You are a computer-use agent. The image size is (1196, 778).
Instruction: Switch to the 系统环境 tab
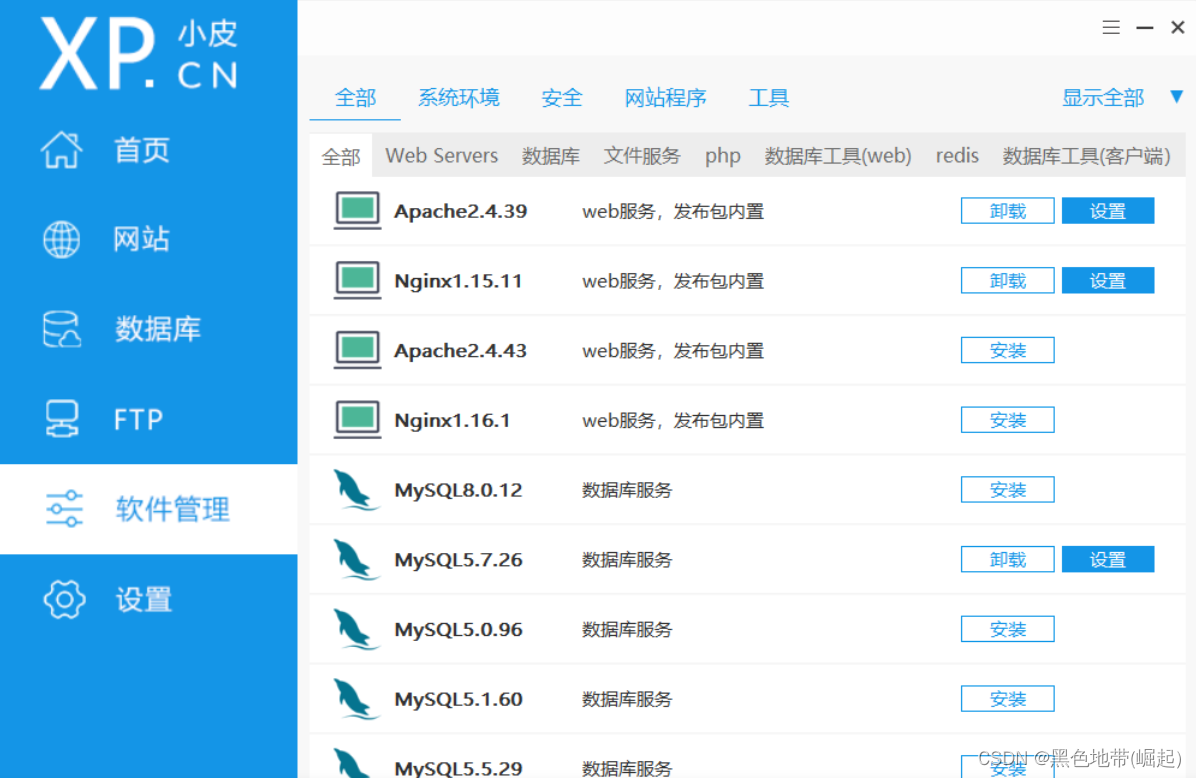pyautogui.click(x=458, y=98)
